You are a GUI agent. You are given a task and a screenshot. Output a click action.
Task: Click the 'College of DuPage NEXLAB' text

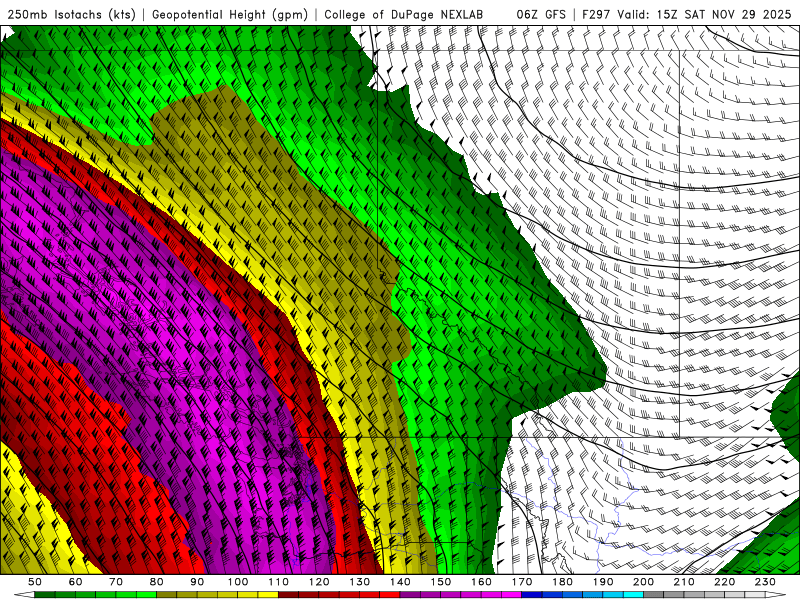(x=404, y=15)
